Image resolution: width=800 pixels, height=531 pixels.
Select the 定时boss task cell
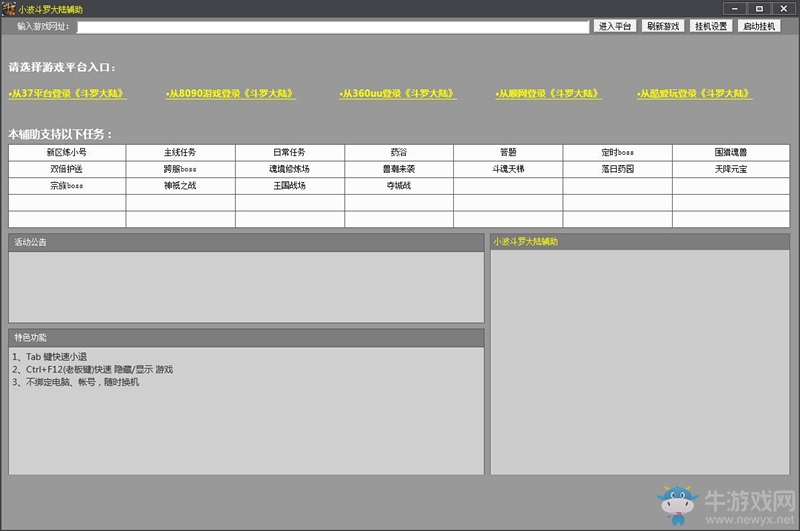click(x=617, y=153)
